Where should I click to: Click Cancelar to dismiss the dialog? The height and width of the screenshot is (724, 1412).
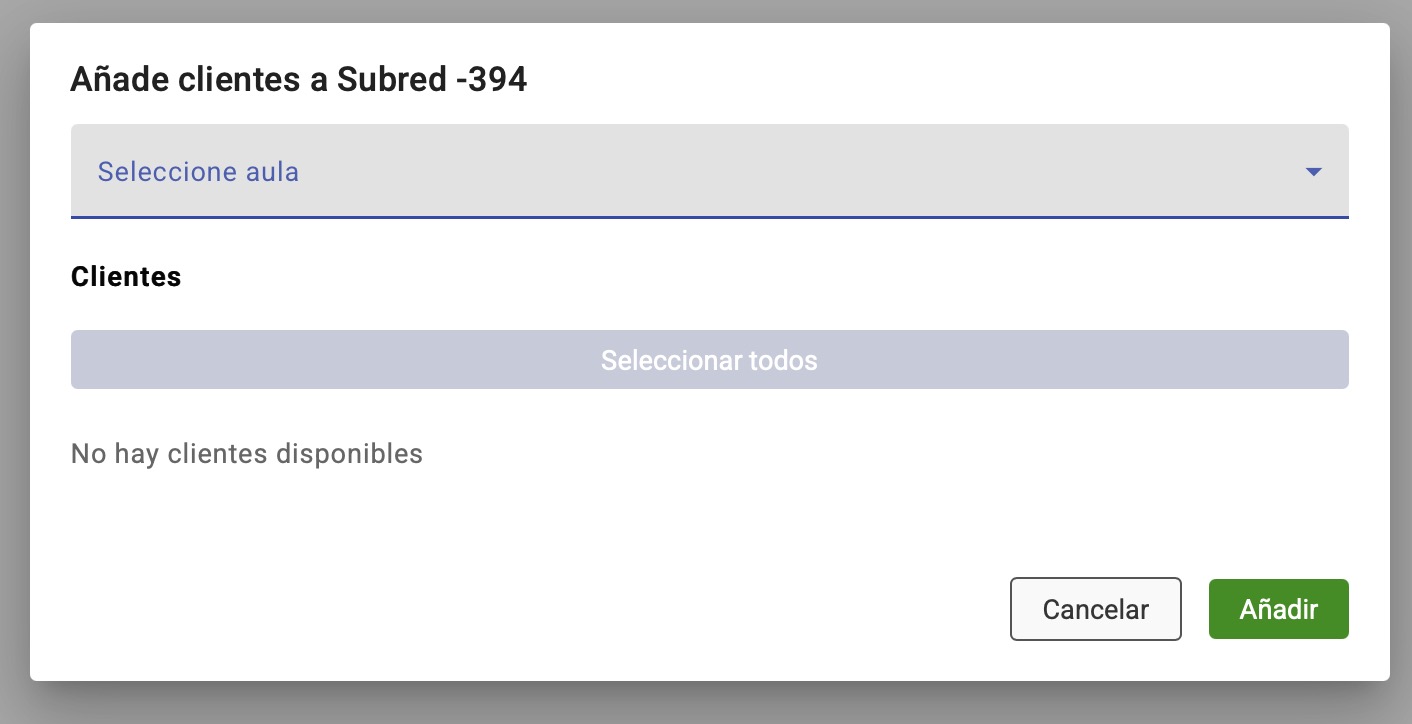point(1095,609)
